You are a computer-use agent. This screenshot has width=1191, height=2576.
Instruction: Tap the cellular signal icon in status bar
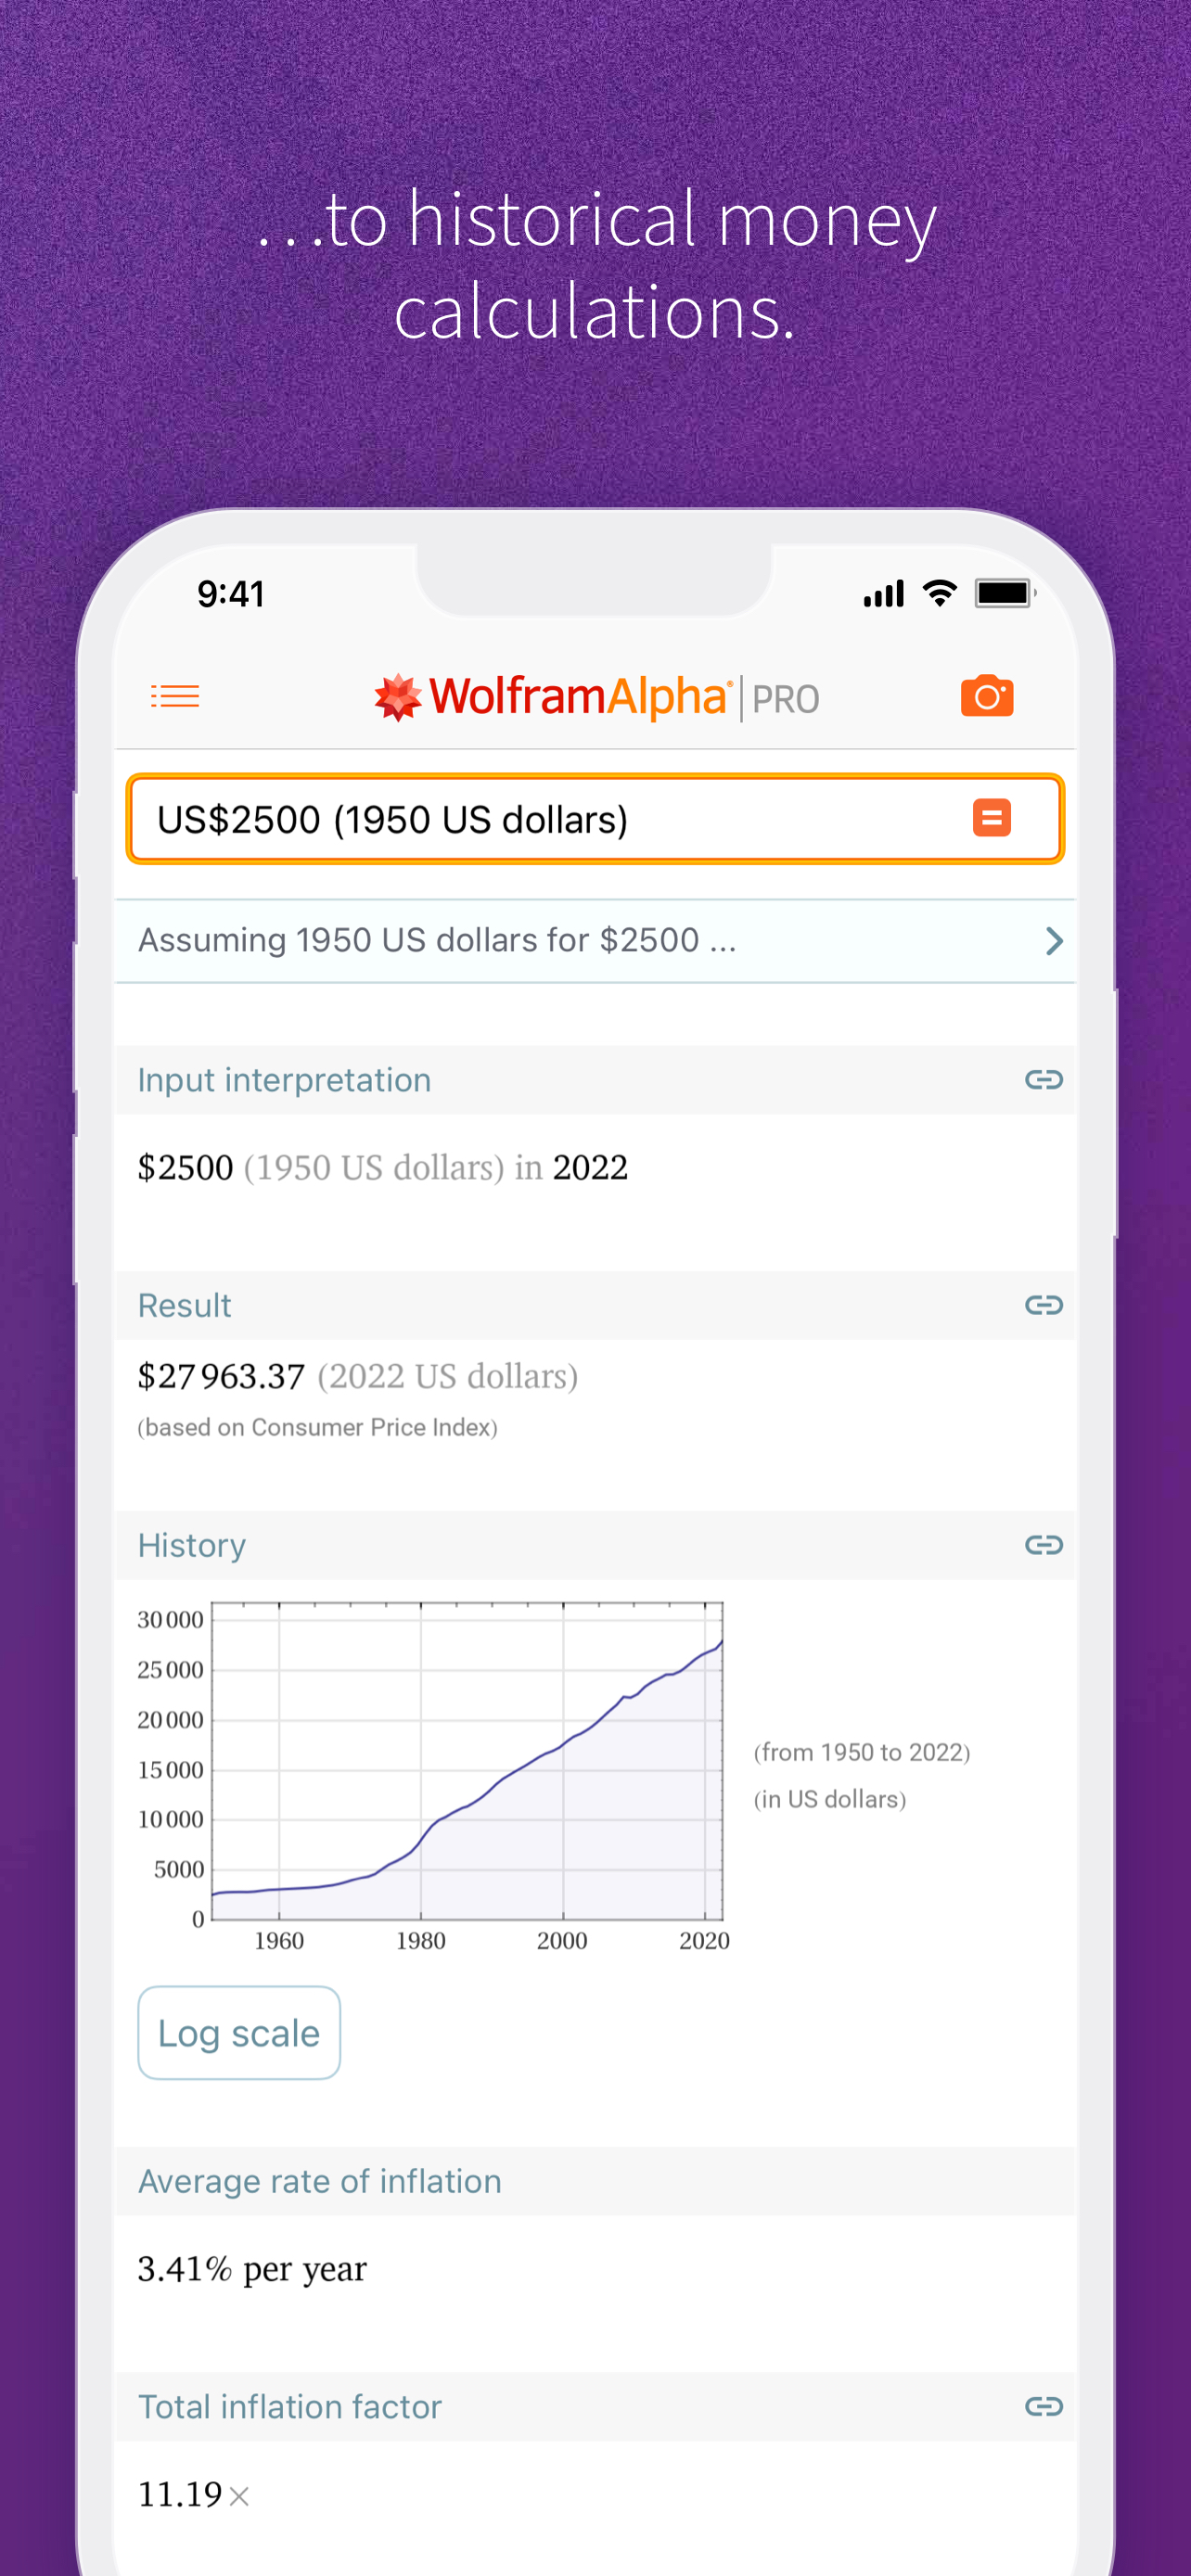883,593
